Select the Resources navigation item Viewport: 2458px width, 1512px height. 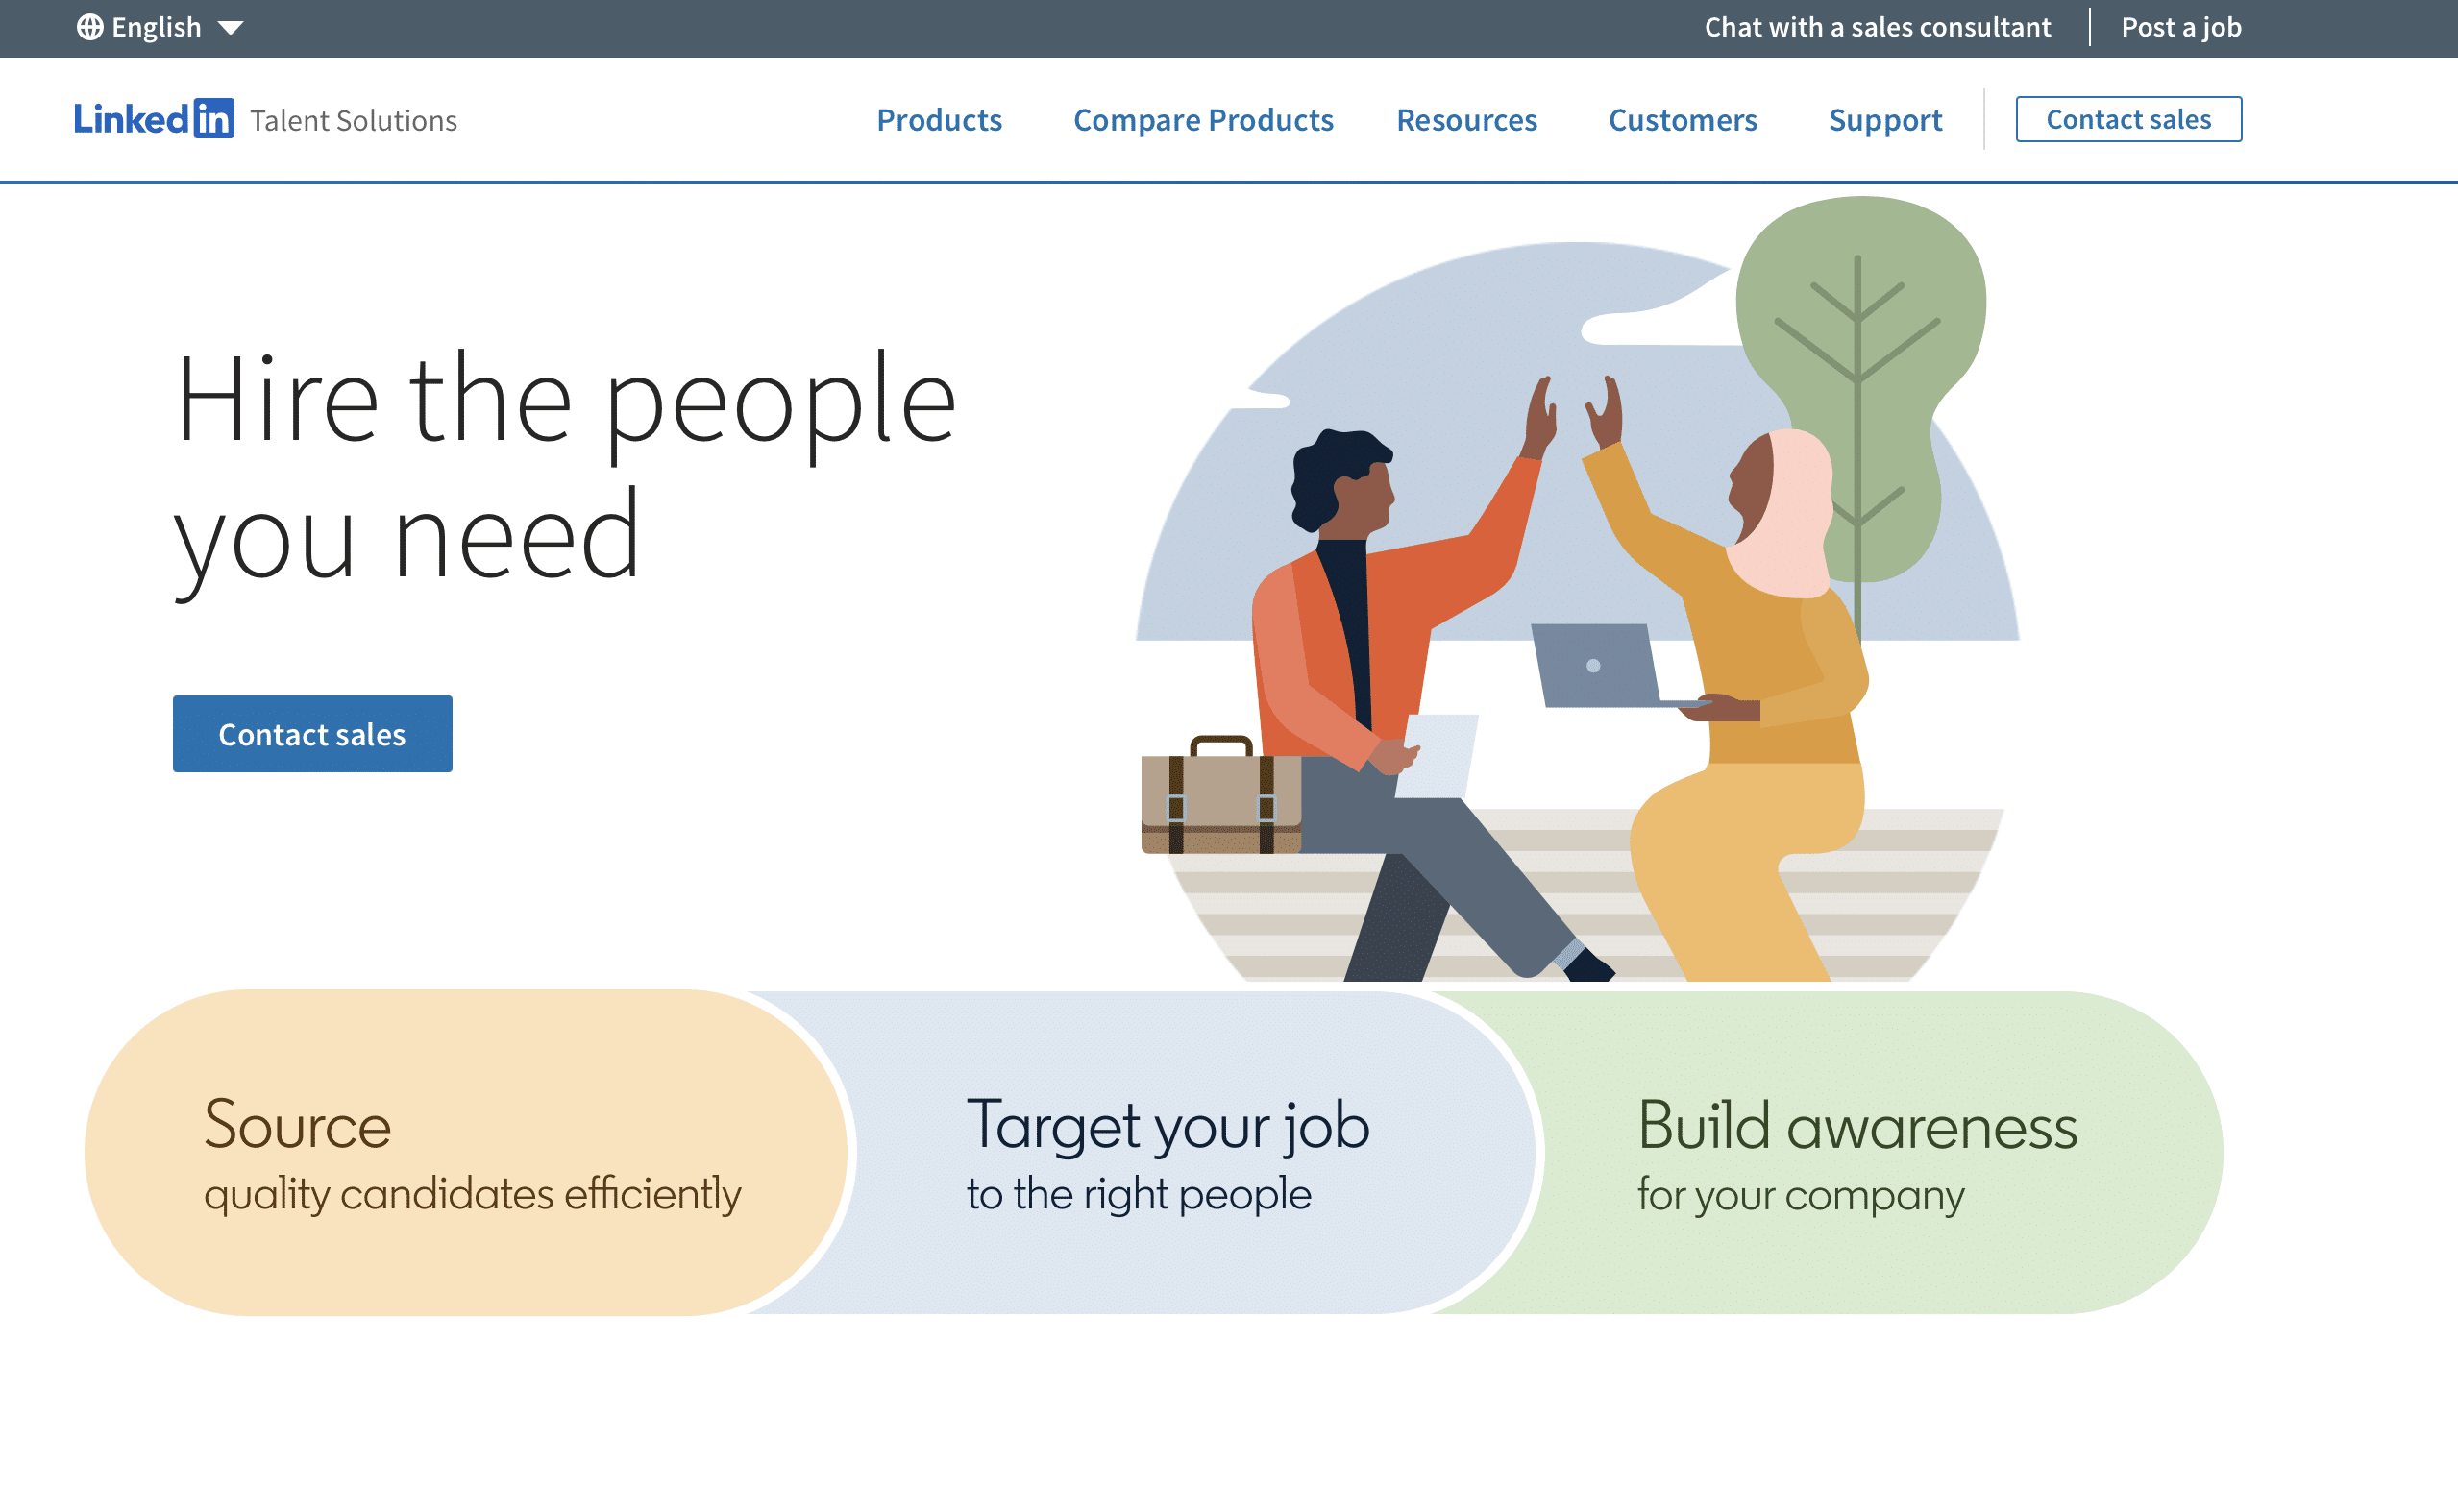[1467, 117]
